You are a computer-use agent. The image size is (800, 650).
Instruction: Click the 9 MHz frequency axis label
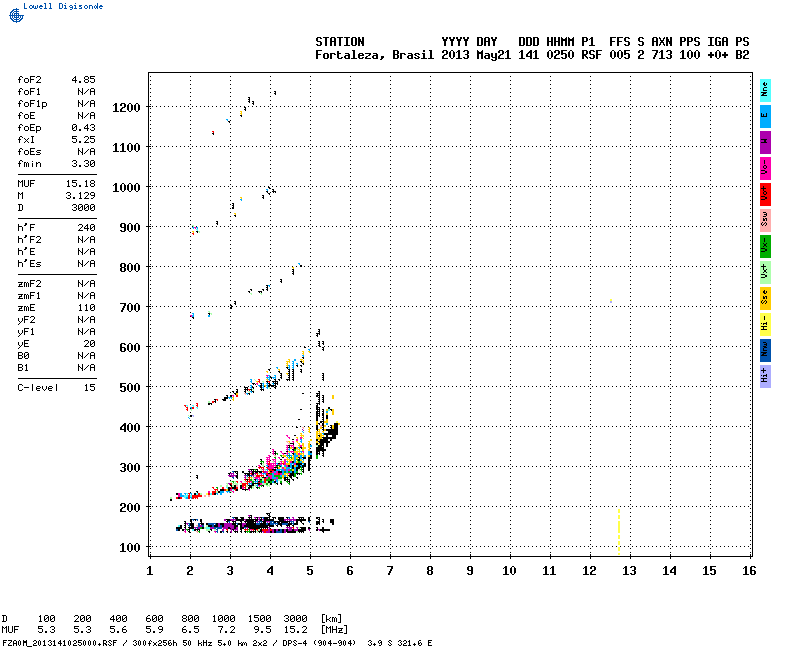(470, 571)
